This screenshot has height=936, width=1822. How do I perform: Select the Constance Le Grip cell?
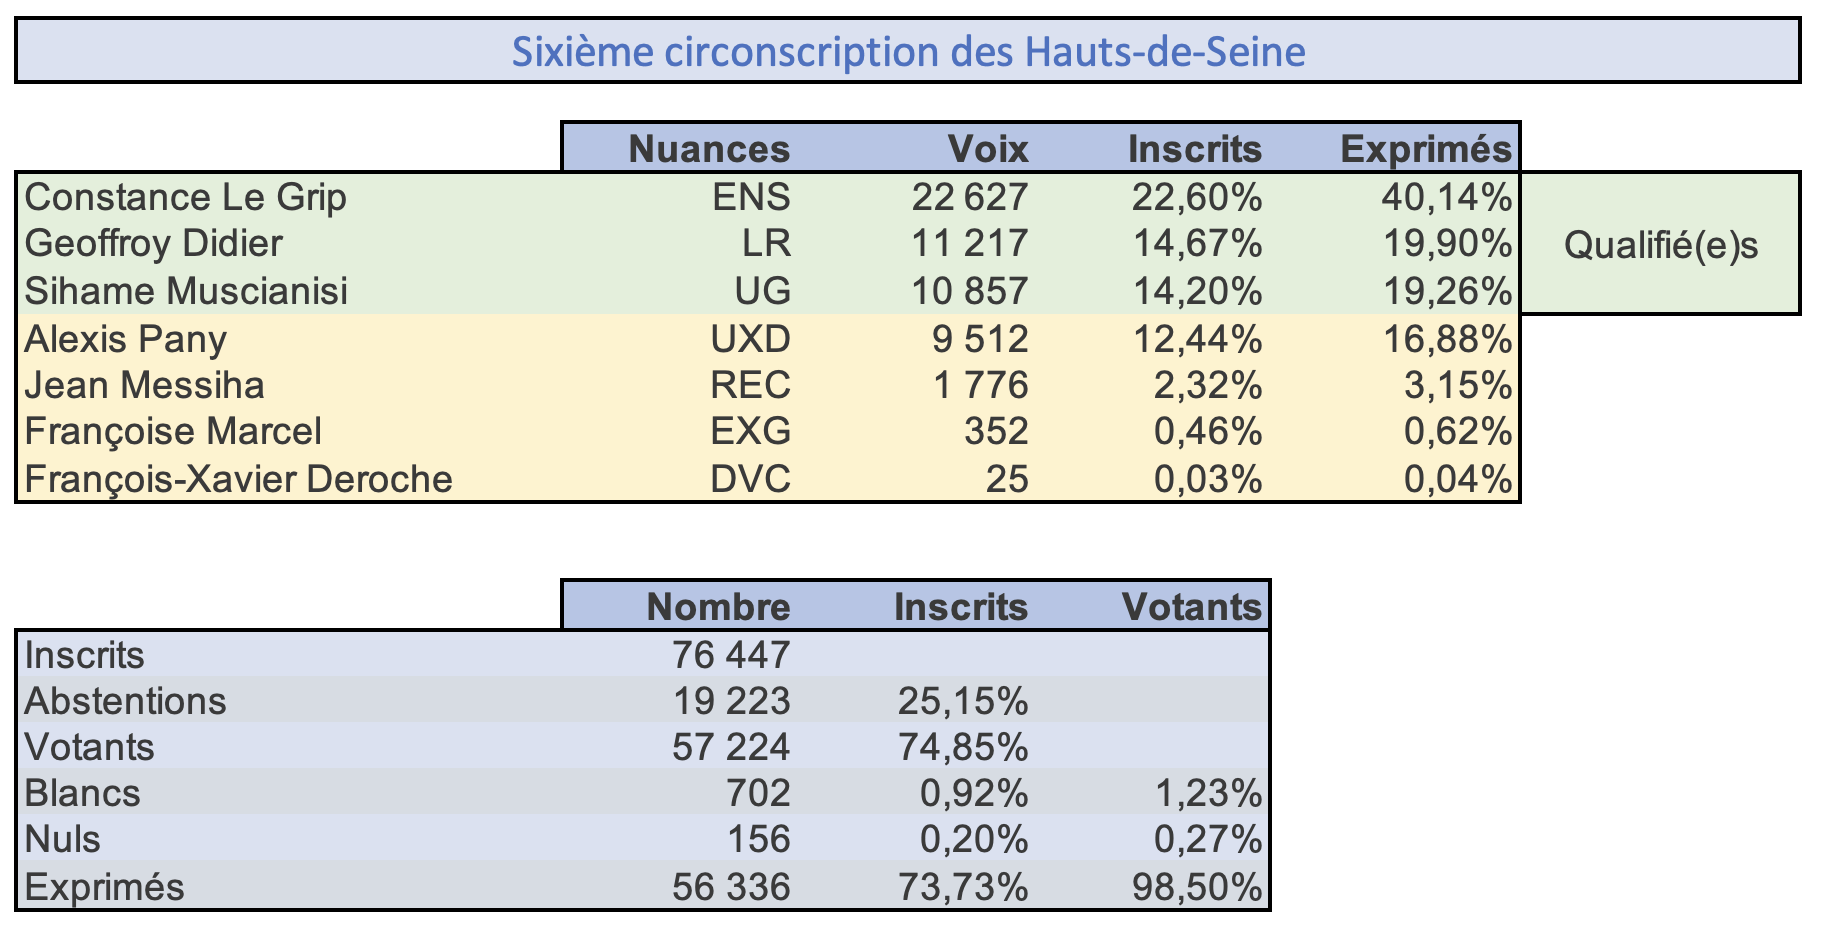[x=186, y=197]
